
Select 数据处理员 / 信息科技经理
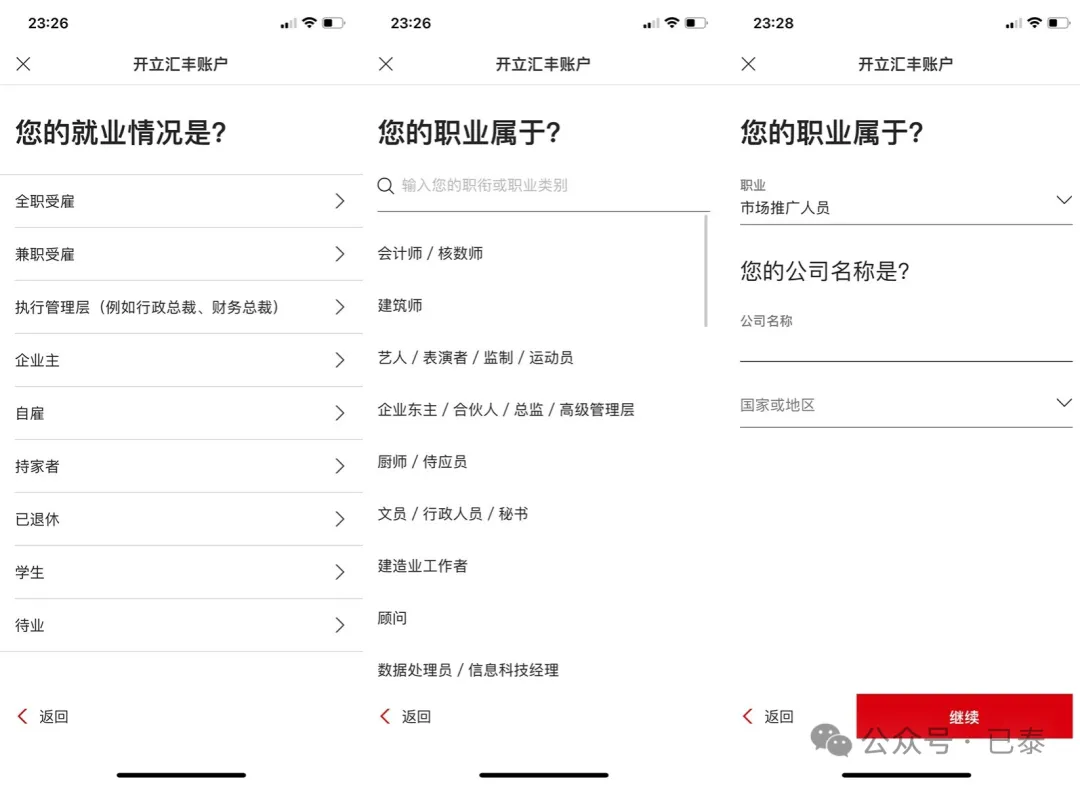468,670
